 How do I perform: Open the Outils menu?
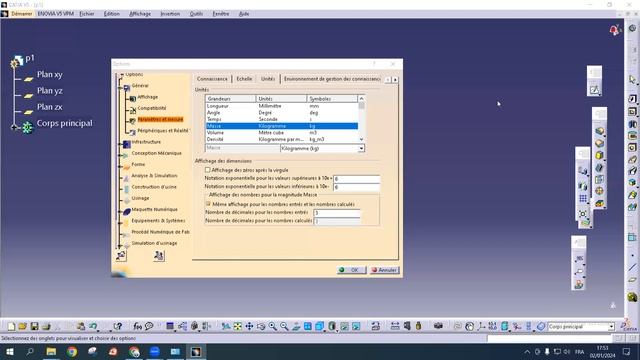(x=196, y=13)
